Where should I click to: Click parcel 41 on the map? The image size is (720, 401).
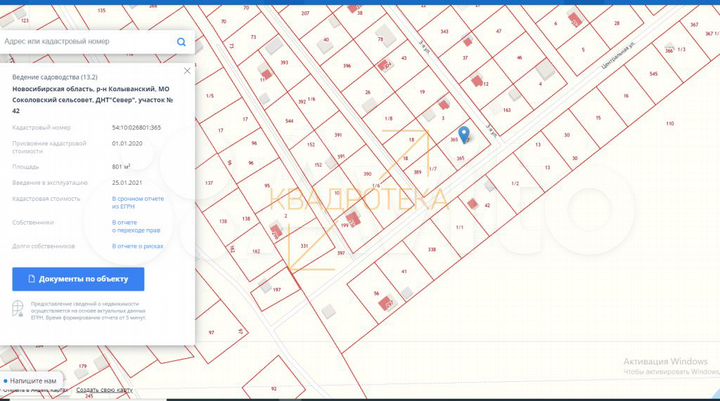click(x=404, y=272)
